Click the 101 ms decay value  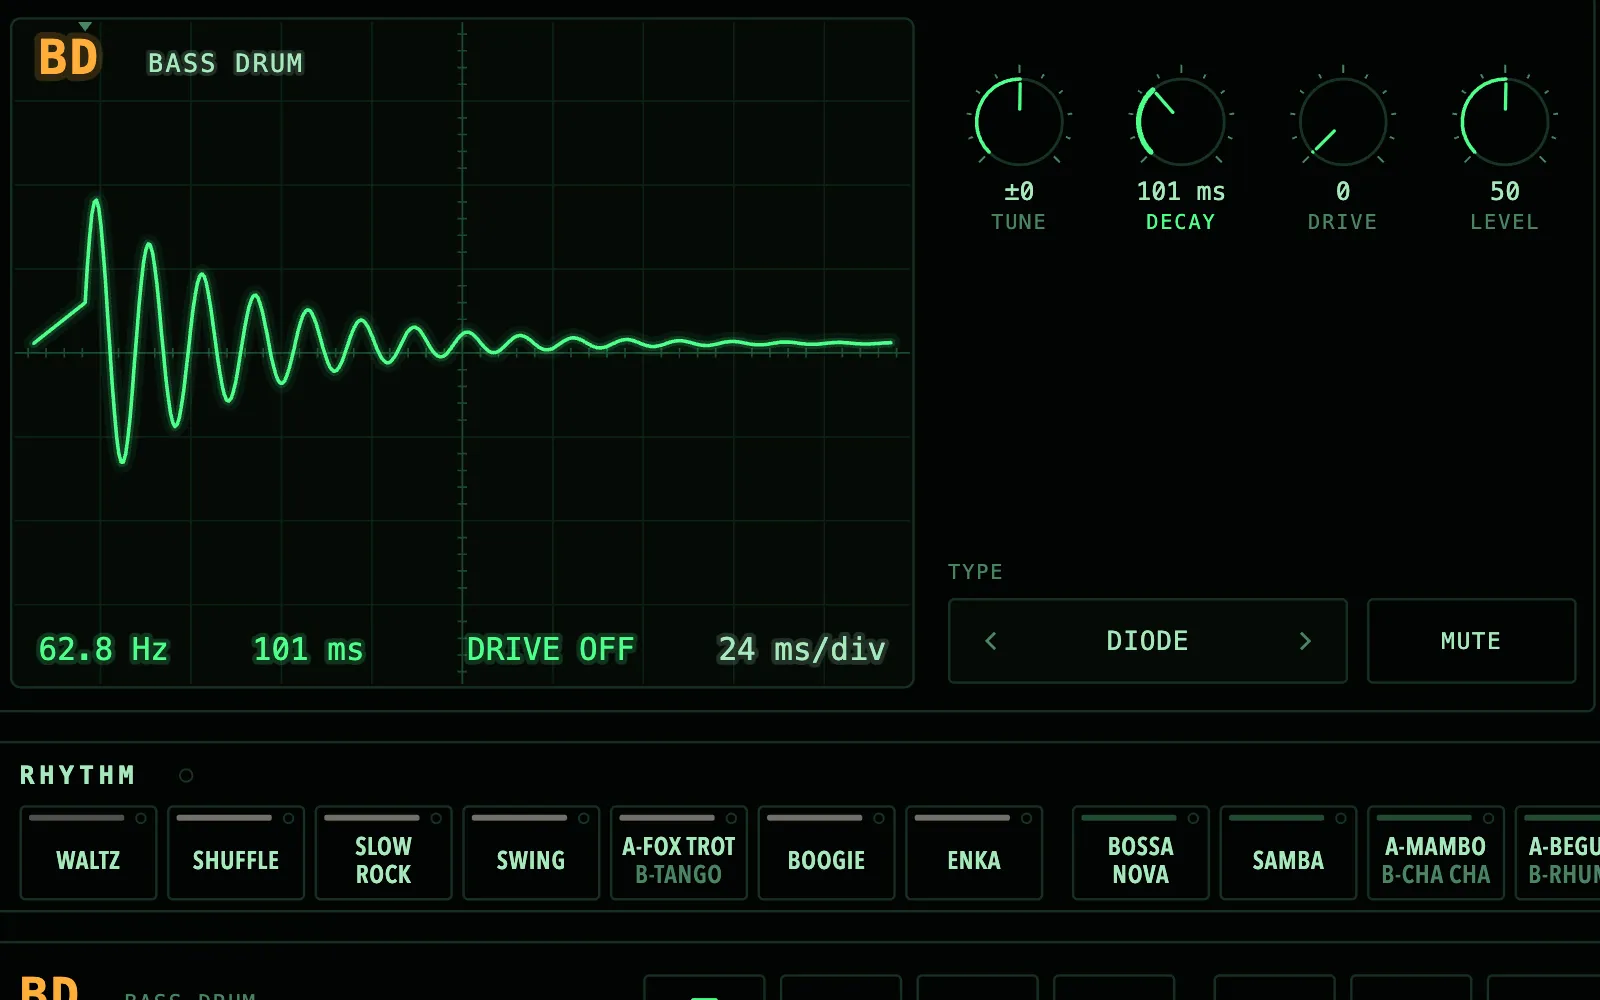(x=1181, y=191)
